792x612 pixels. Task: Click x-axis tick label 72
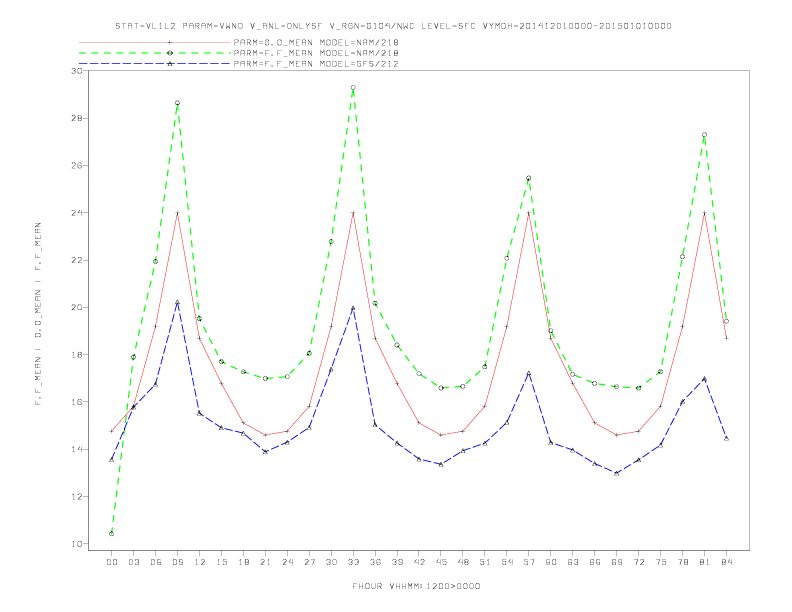(x=638, y=562)
